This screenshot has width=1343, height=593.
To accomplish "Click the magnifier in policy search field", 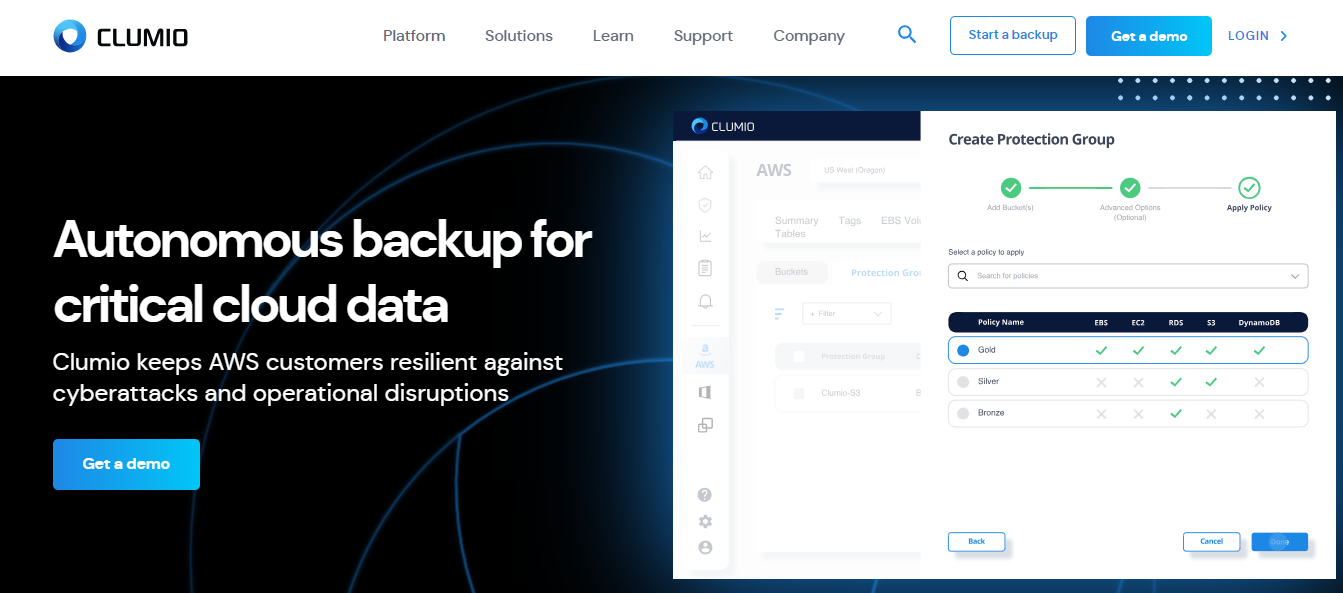I will point(963,275).
